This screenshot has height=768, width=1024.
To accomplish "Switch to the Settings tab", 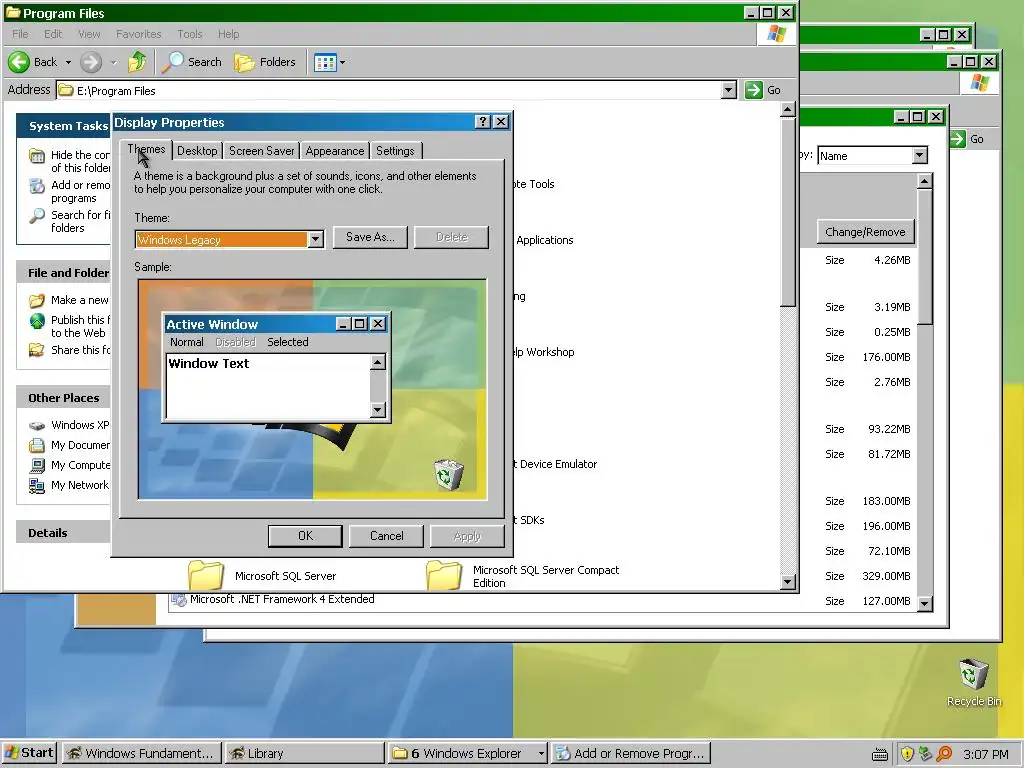I will (x=395, y=151).
